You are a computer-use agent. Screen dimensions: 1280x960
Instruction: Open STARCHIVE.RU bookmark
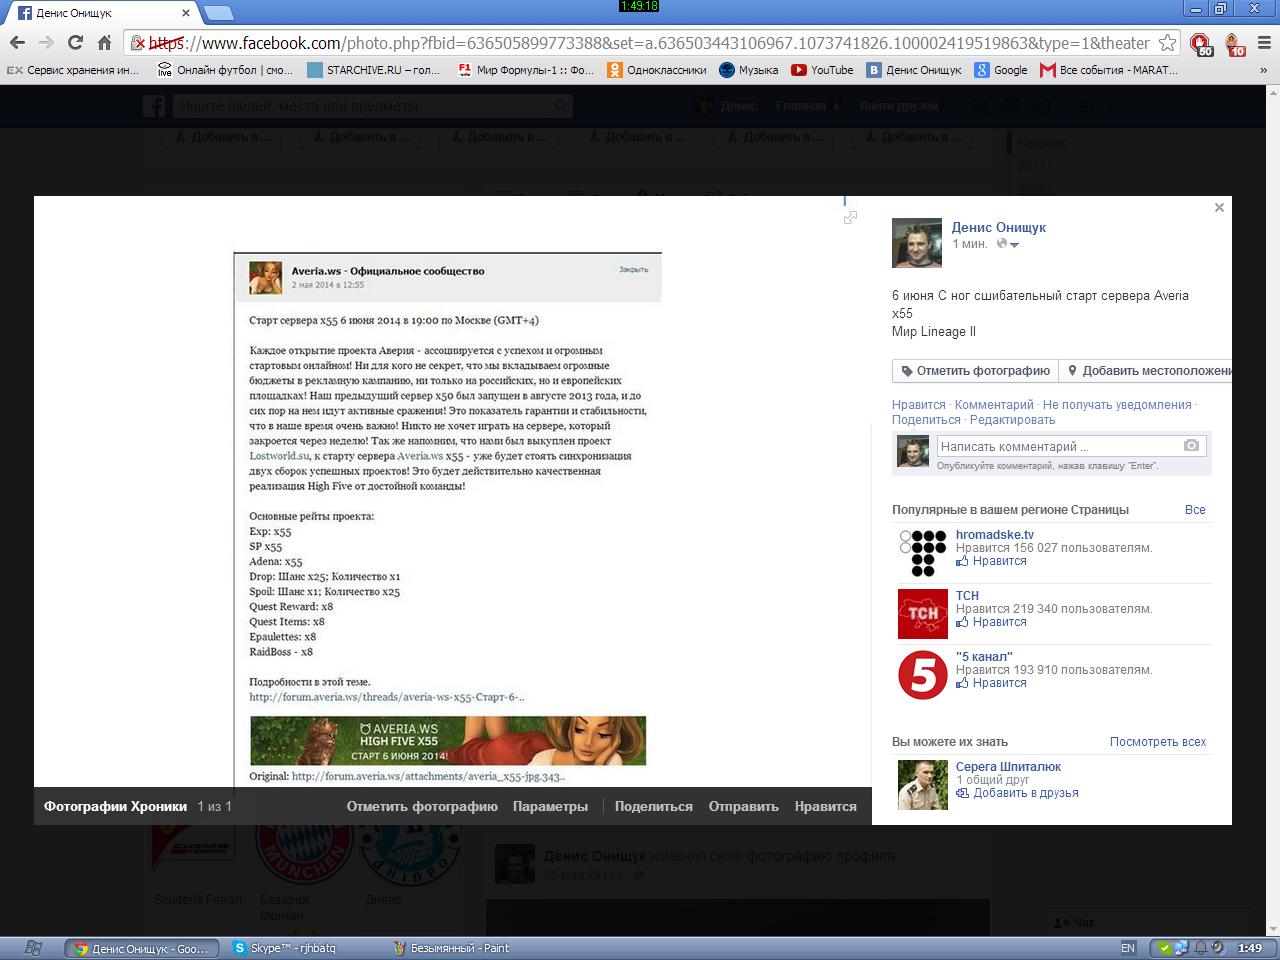pos(374,70)
